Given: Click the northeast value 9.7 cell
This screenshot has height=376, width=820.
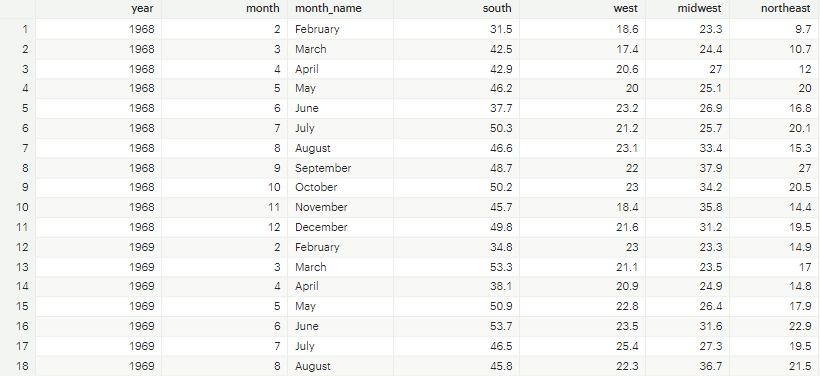Looking at the screenshot, I should pyautogui.click(x=773, y=29).
